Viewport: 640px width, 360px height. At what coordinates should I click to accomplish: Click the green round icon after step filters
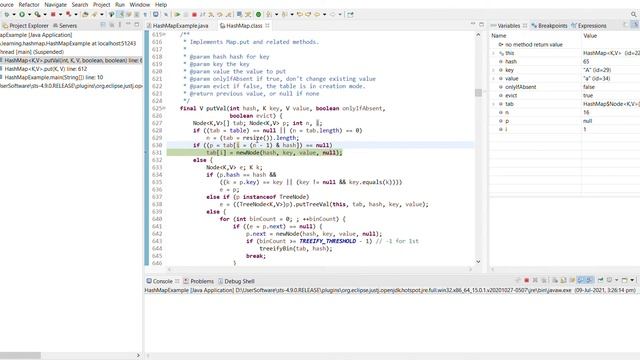tap(258, 14)
